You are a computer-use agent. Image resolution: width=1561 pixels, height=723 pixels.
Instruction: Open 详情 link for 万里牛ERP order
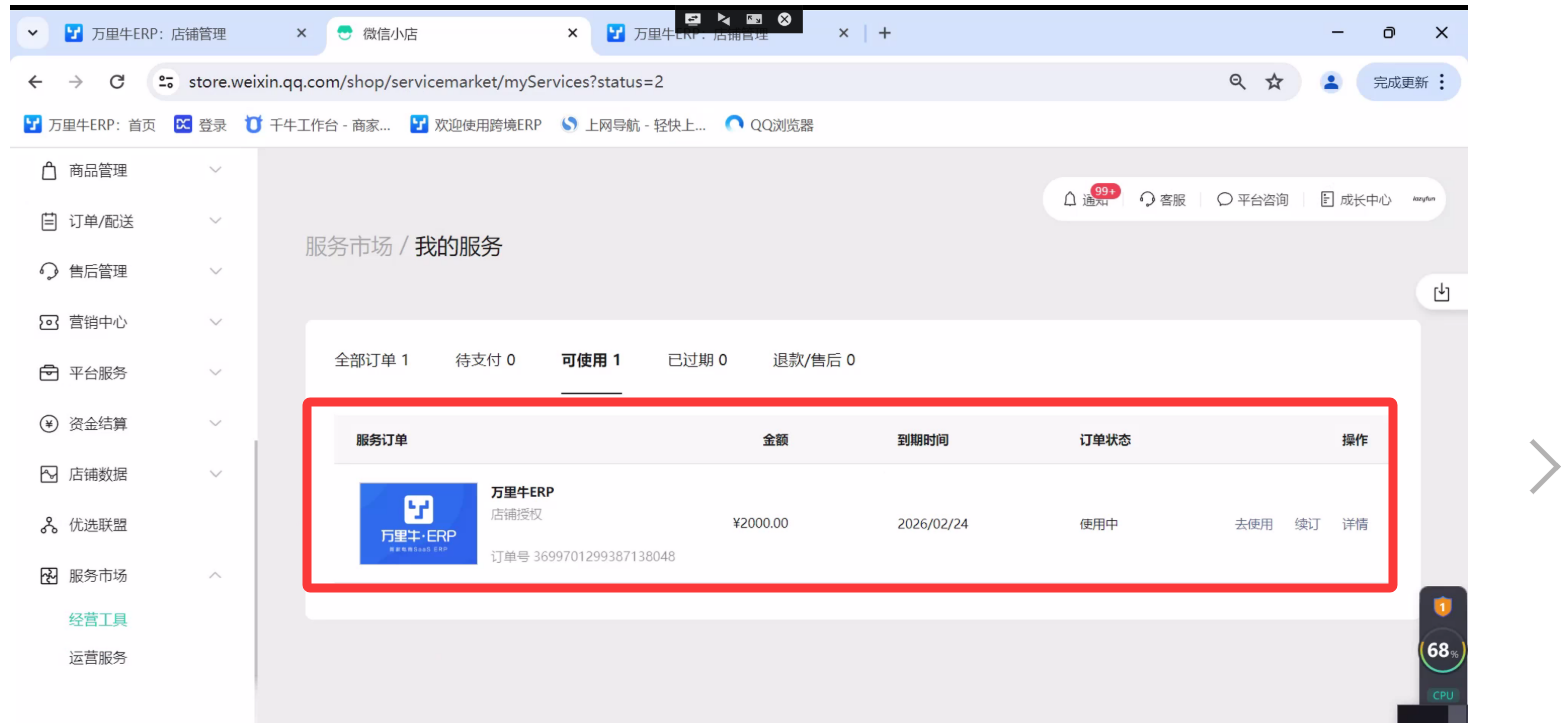pos(1355,524)
